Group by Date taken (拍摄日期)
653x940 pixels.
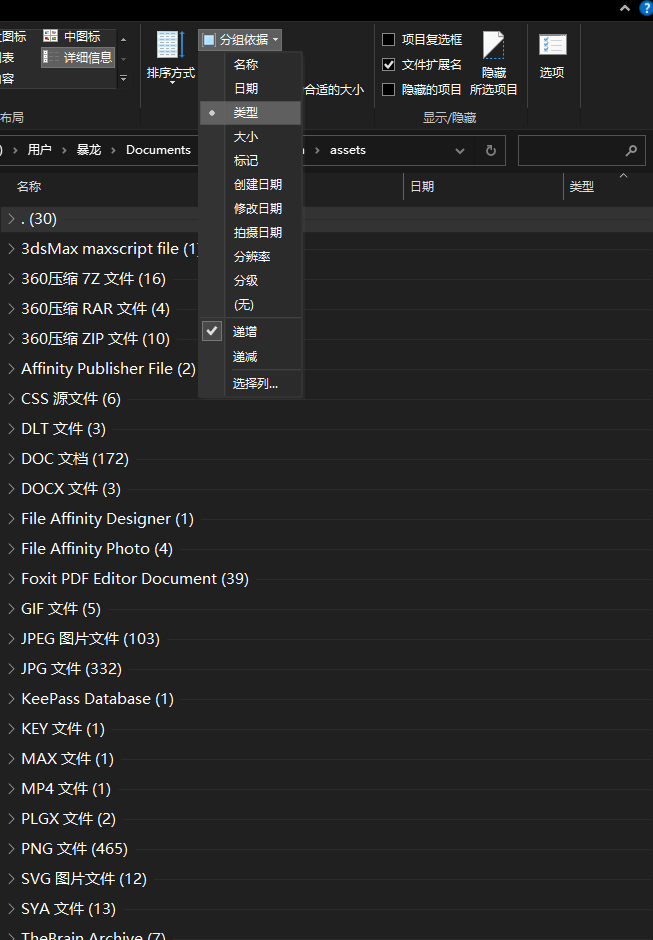pyautogui.click(x=251, y=233)
